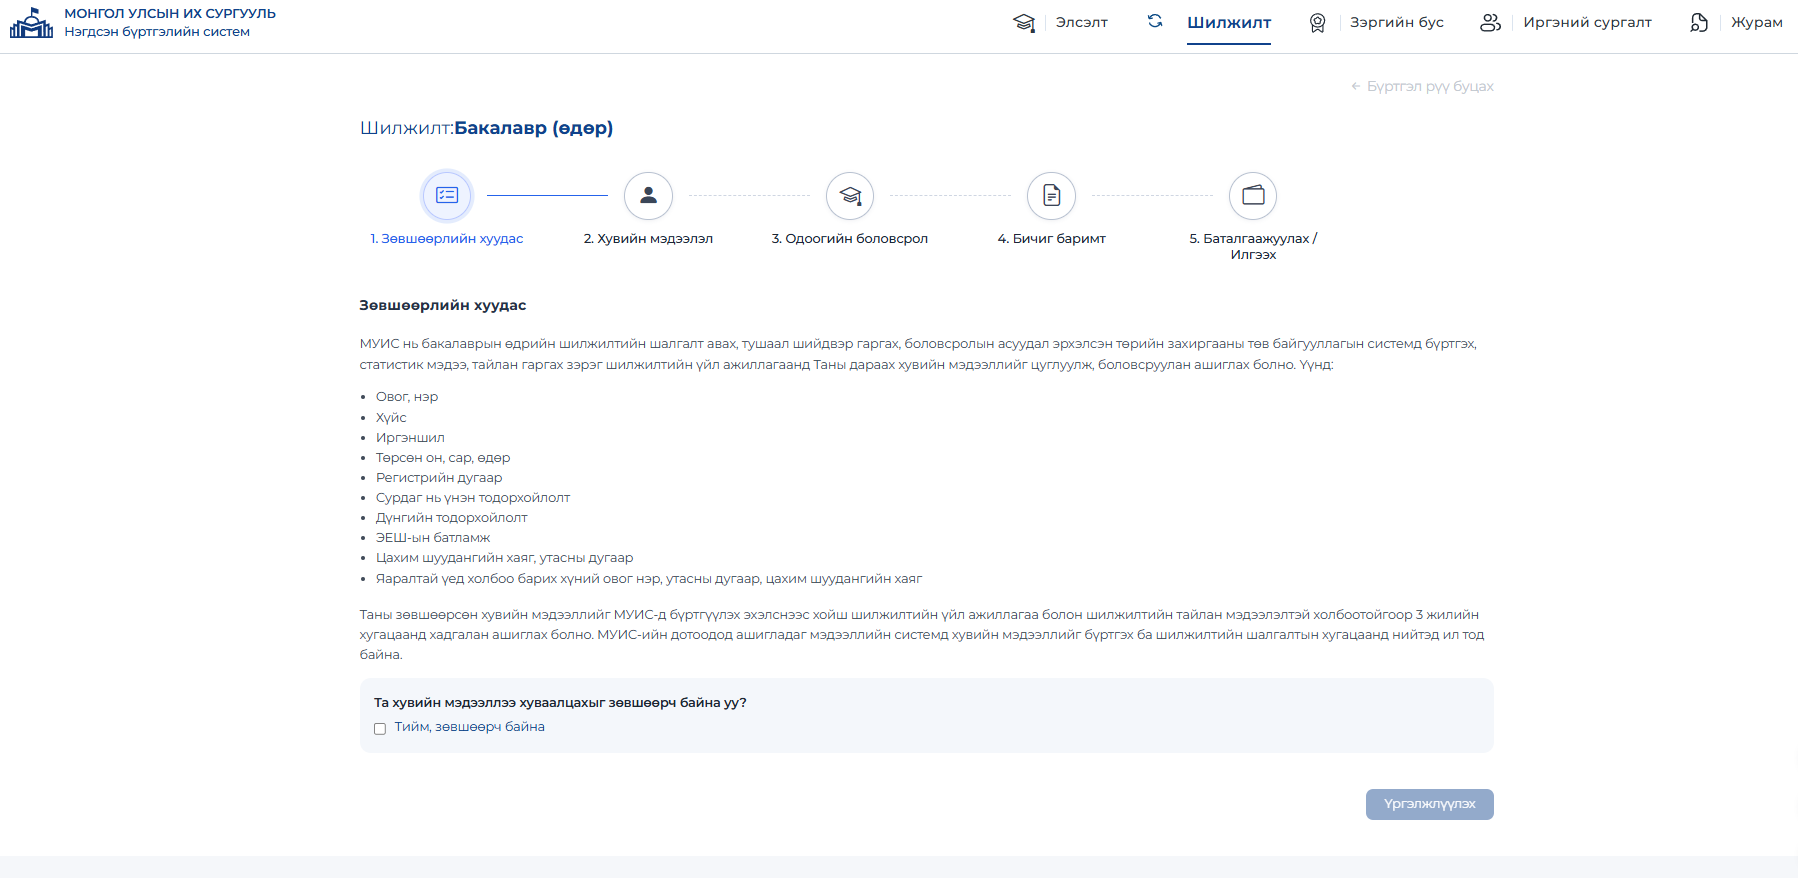This screenshot has width=1798, height=878.
Task: Click the university building logo icon
Action: coord(31,23)
